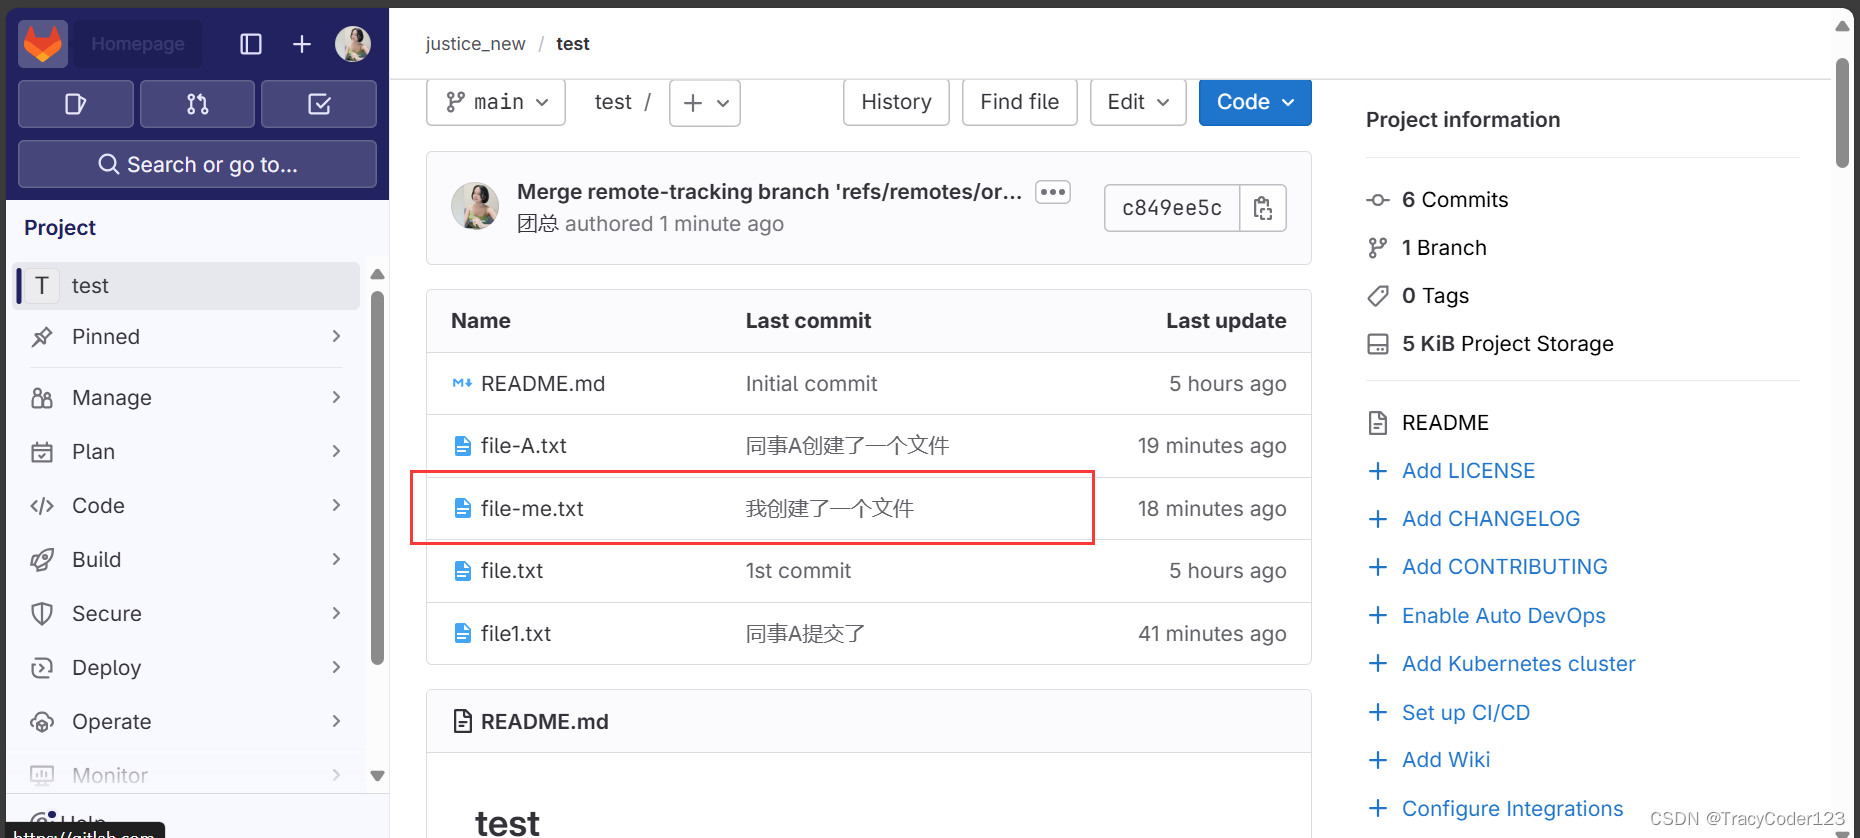This screenshot has height=838, width=1860.
Task: Toggle the sidebar collapse icon
Action: (x=251, y=44)
